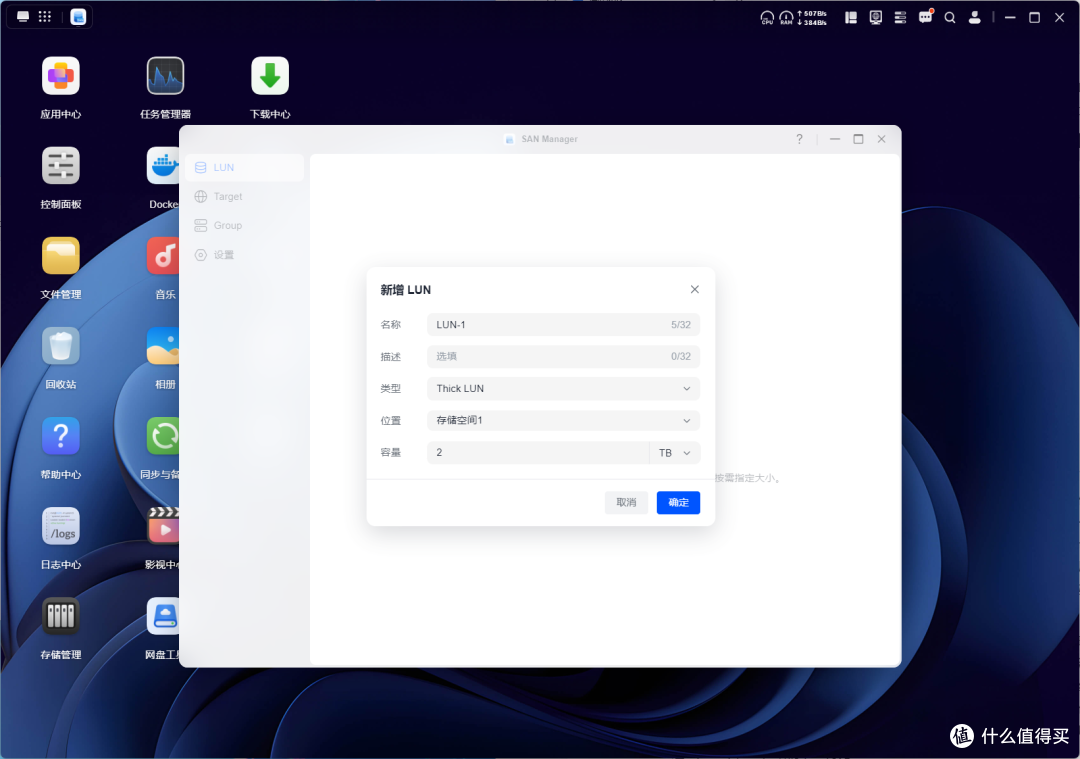
Task: Click the 取消 button
Action: 626,503
